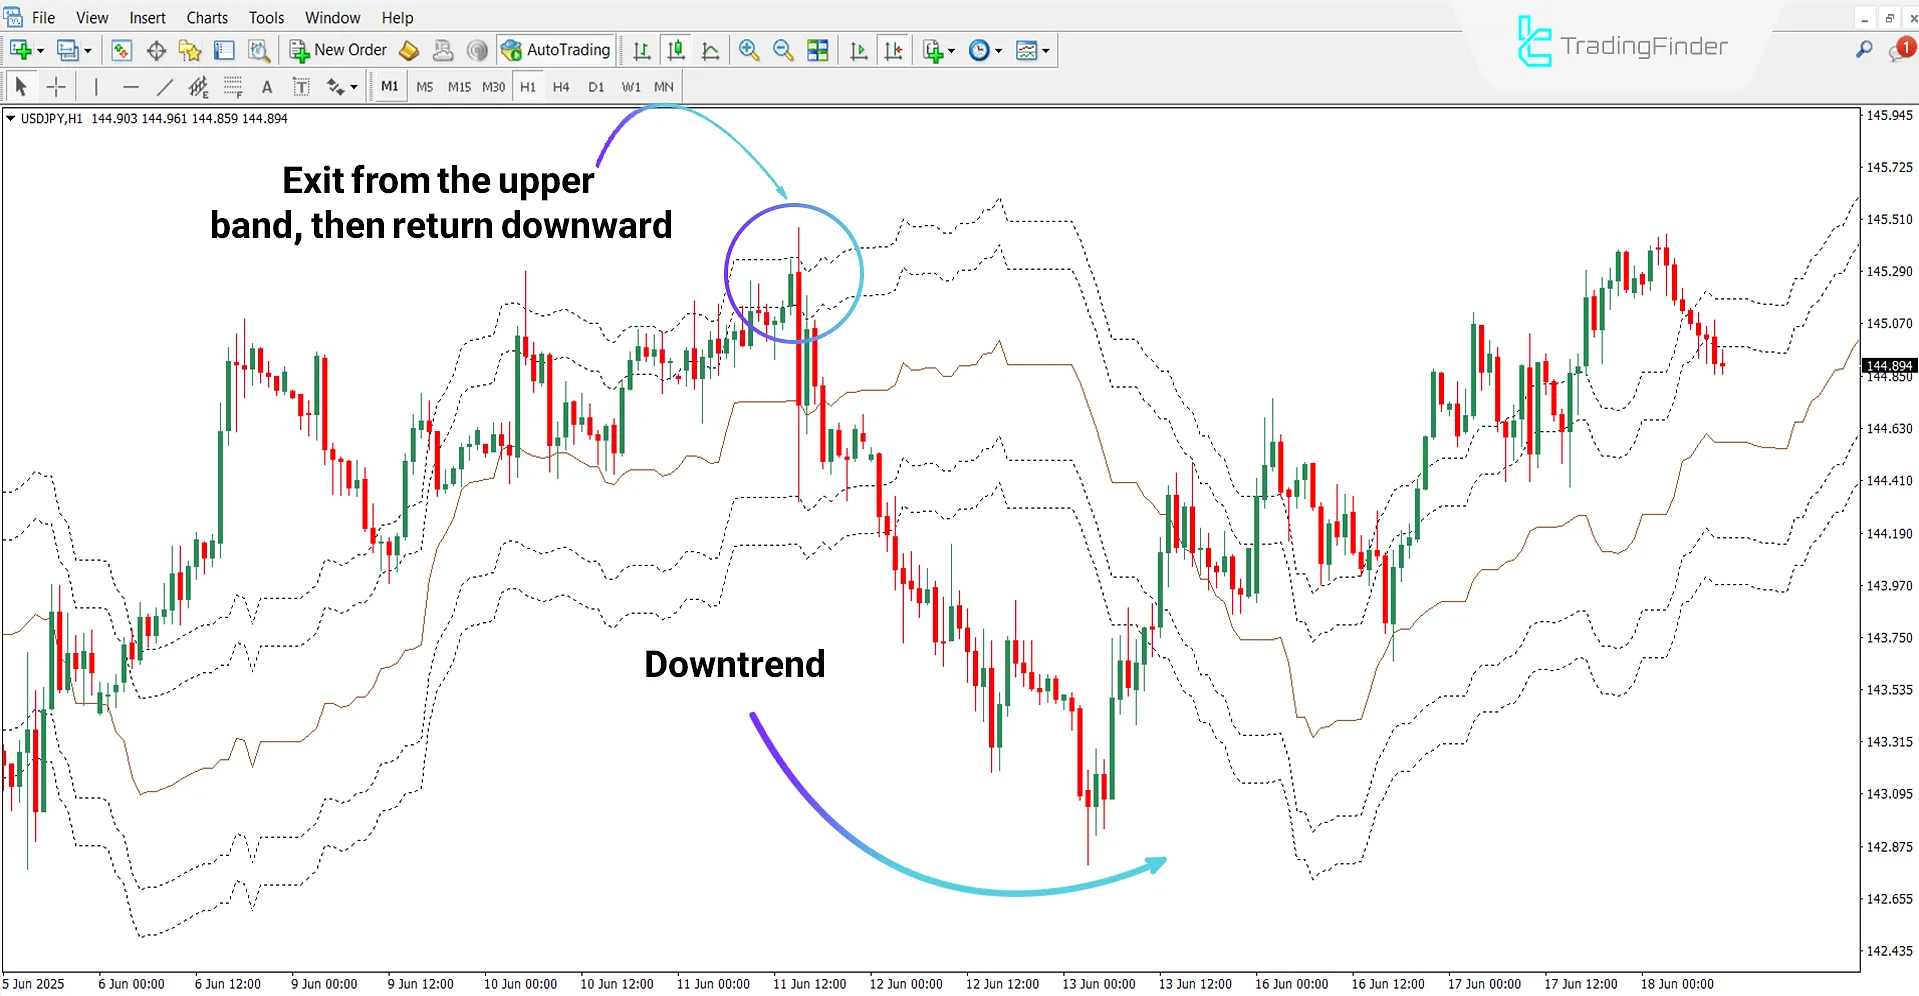Viewport: 1919px width, 996px height.
Task: Toggle AutoTrading on or off
Action: tap(556, 49)
